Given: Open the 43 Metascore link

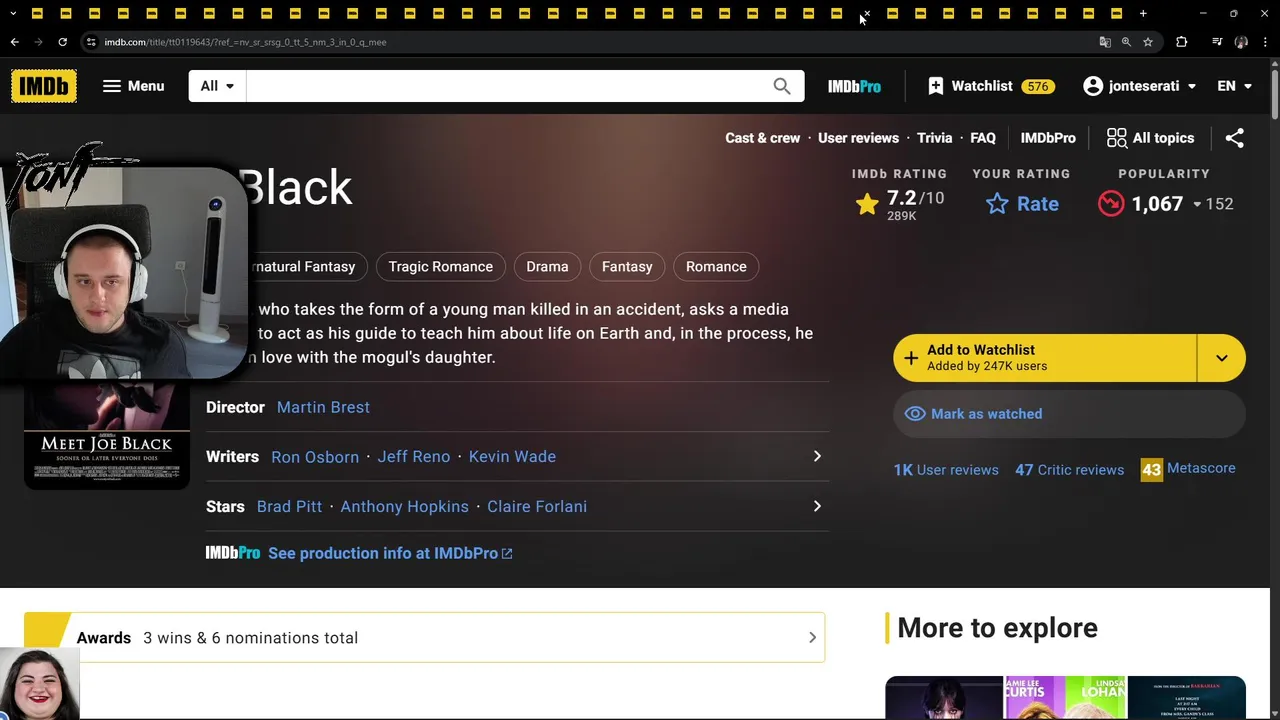Looking at the screenshot, I should [1188, 469].
